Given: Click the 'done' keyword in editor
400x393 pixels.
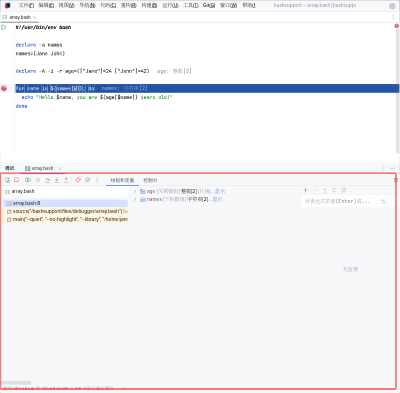Looking at the screenshot, I should (21, 106).
